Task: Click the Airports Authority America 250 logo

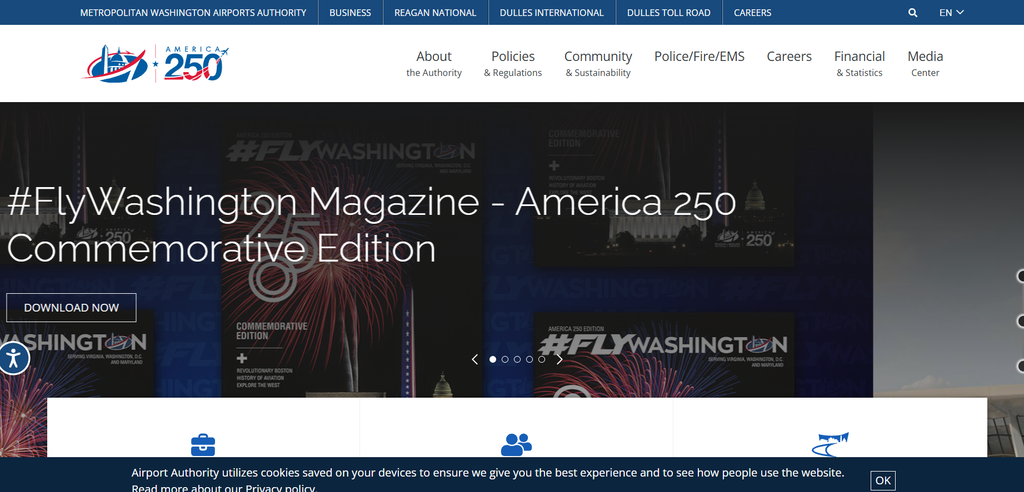Action: pyautogui.click(x=156, y=63)
